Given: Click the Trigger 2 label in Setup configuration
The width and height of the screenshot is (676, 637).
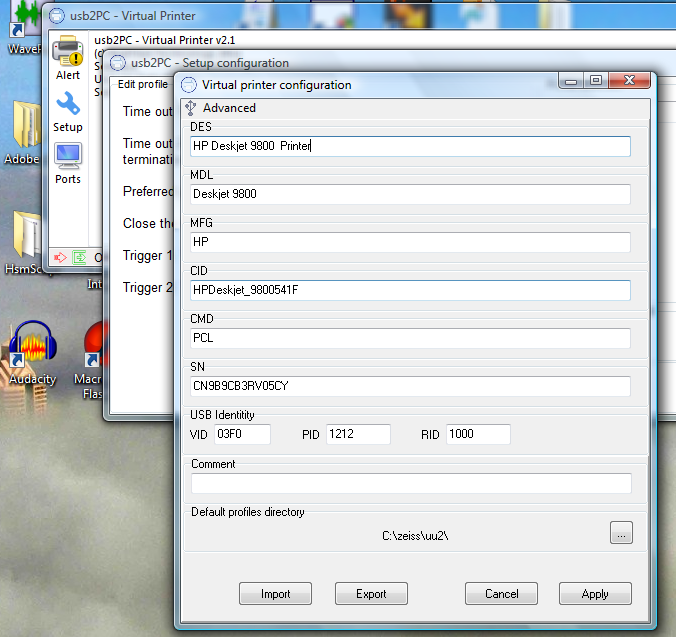Looking at the screenshot, I should coord(147,287).
